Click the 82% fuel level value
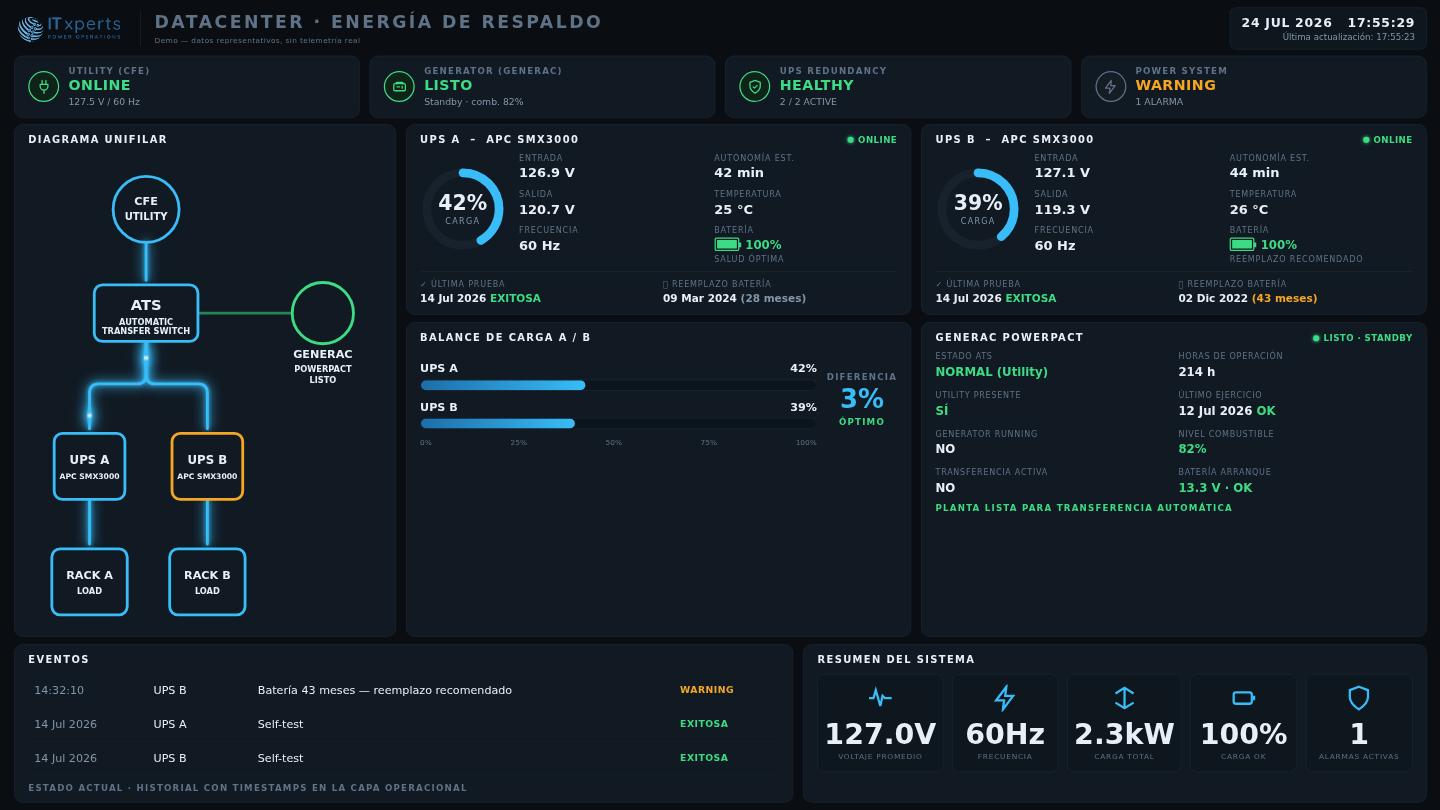The height and width of the screenshot is (810, 1440). (x=1192, y=449)
